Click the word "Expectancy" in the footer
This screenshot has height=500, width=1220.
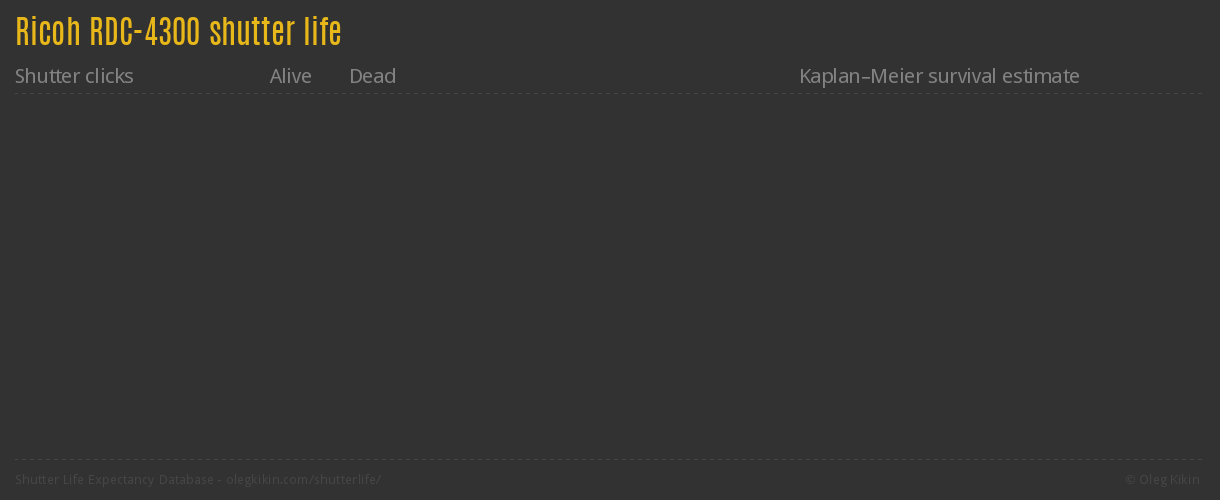tap(120, 480)
